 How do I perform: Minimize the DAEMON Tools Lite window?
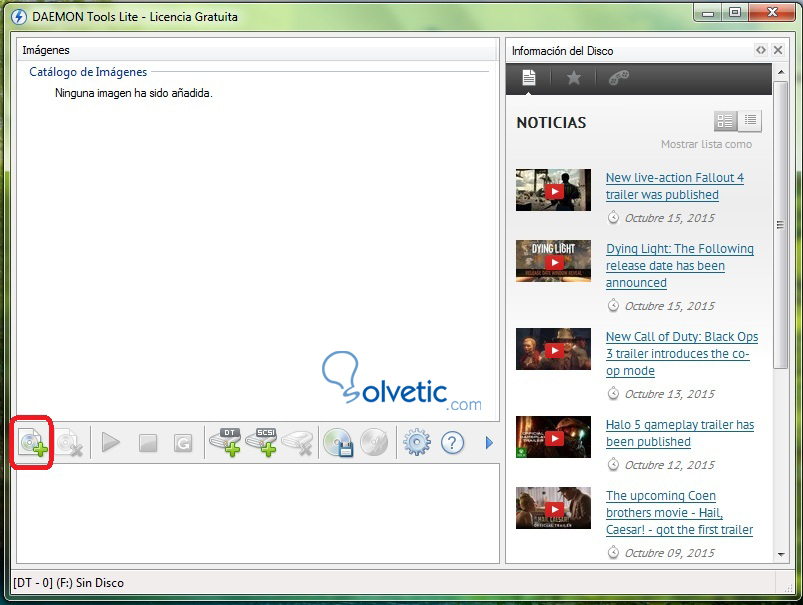click(x=708, y=13)
